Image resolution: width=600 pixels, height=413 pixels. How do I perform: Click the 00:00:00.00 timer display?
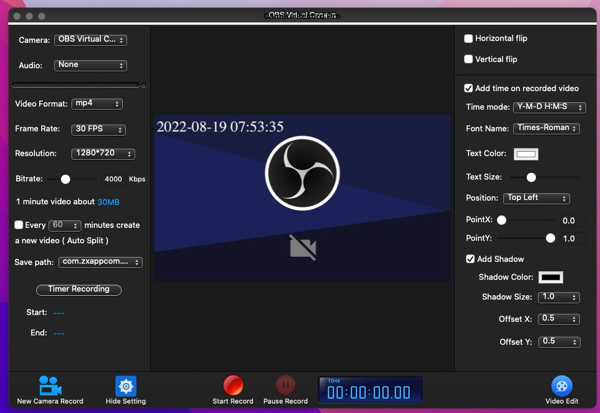point(370,390)
